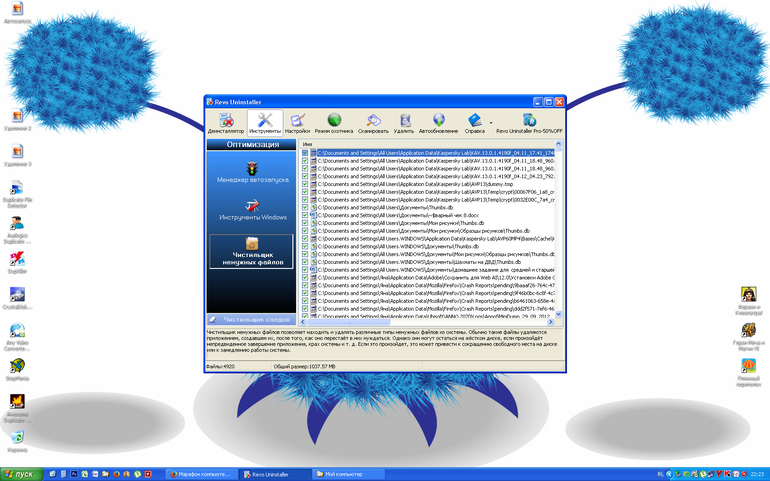The image size is (770, 481).
Task: Uncheck checkbox for Adobe Сохранить для Web row
Action: pyautogui.click(x=305, y=278)
